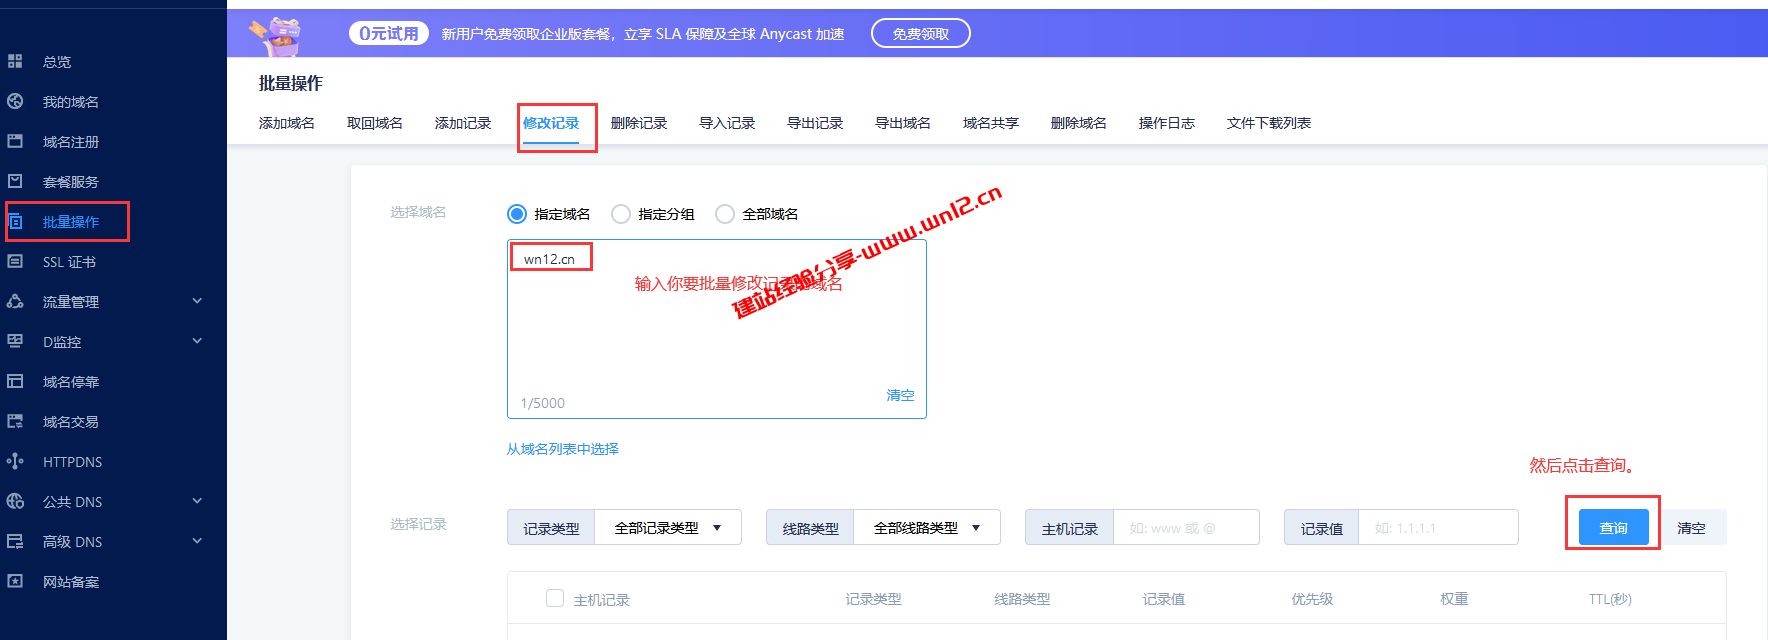
Task: Click the promo banner mascot image
Action: click(x=276, y=35)
